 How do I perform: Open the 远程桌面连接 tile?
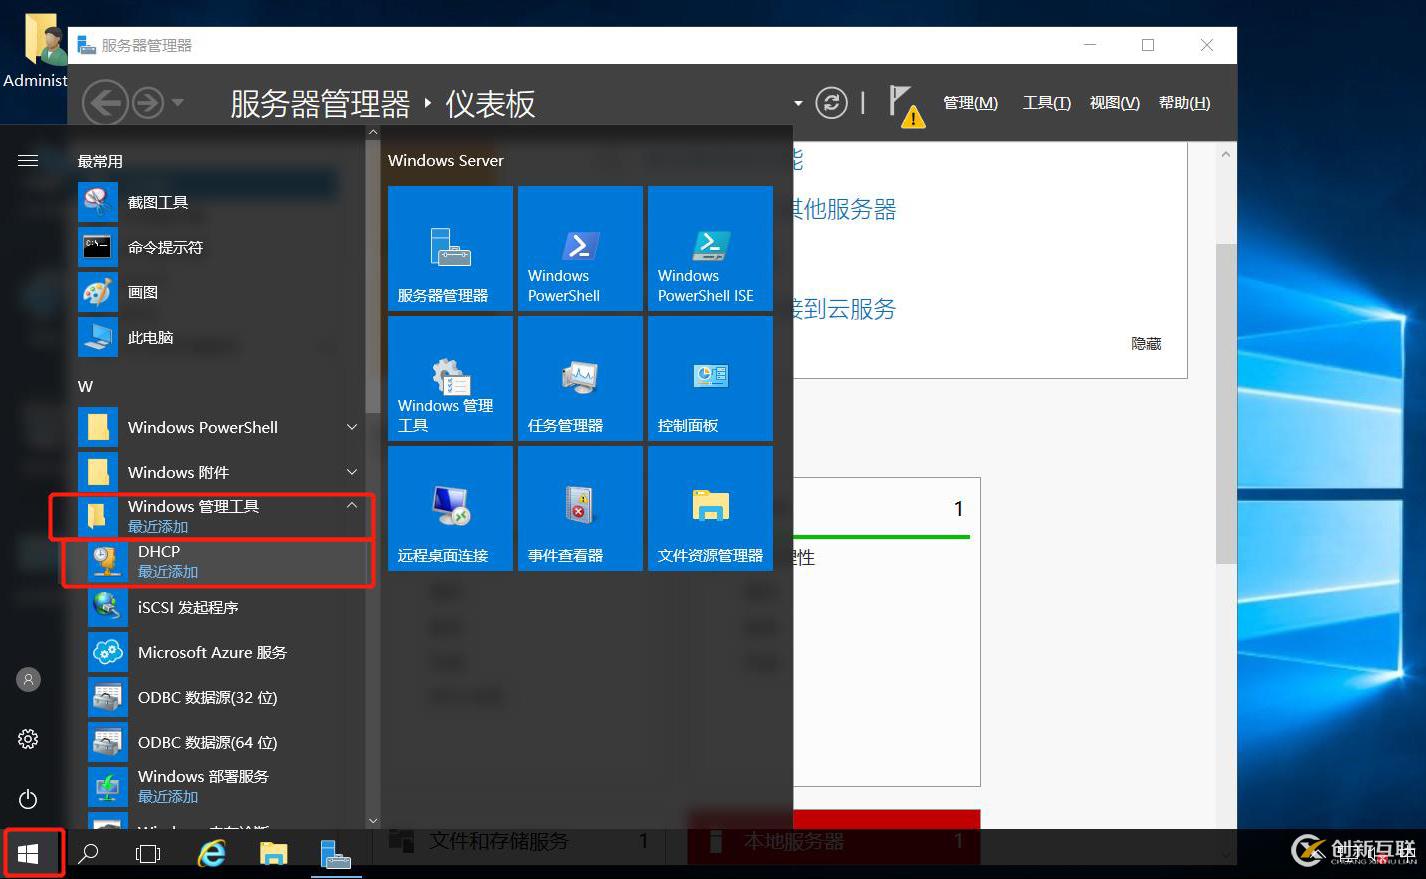point(450,508)
